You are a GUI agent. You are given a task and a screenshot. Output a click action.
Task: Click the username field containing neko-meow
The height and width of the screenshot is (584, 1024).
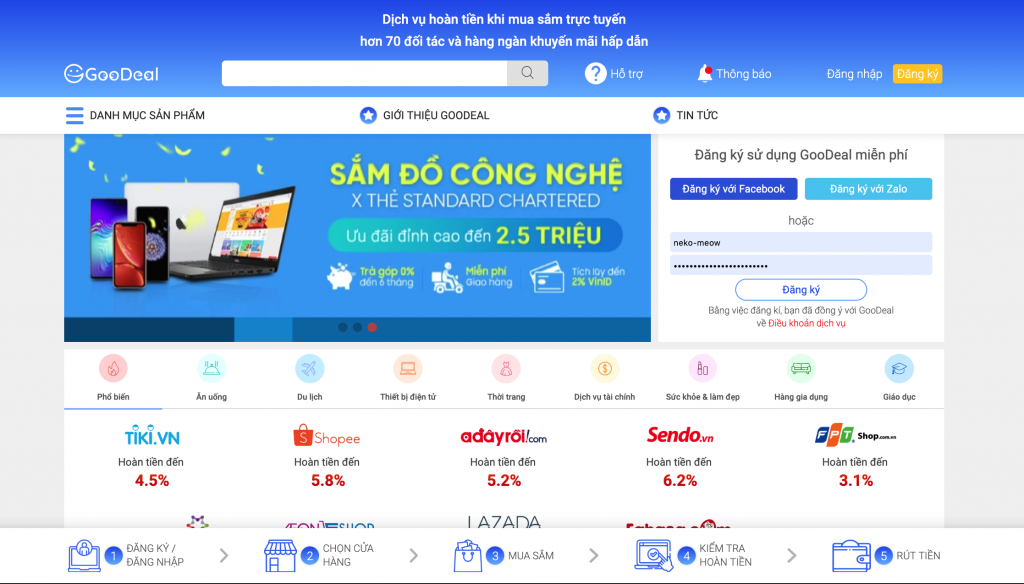(801, 242)
